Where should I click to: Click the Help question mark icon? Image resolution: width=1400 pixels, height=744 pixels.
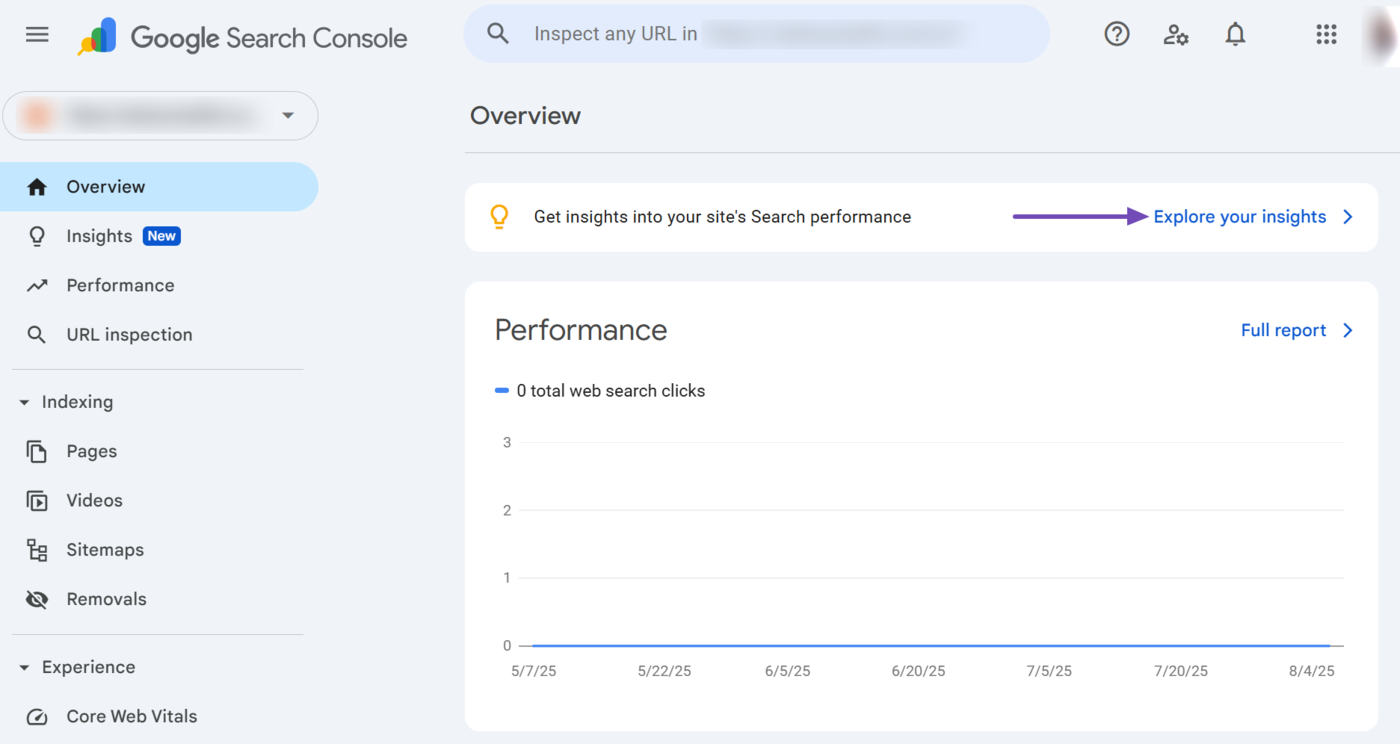coord(1116,34)
